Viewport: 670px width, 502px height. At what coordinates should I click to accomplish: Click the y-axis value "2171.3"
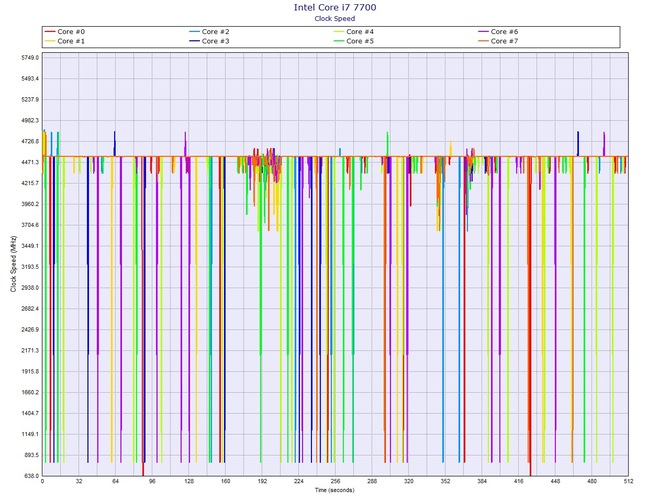tap(30, 351)
